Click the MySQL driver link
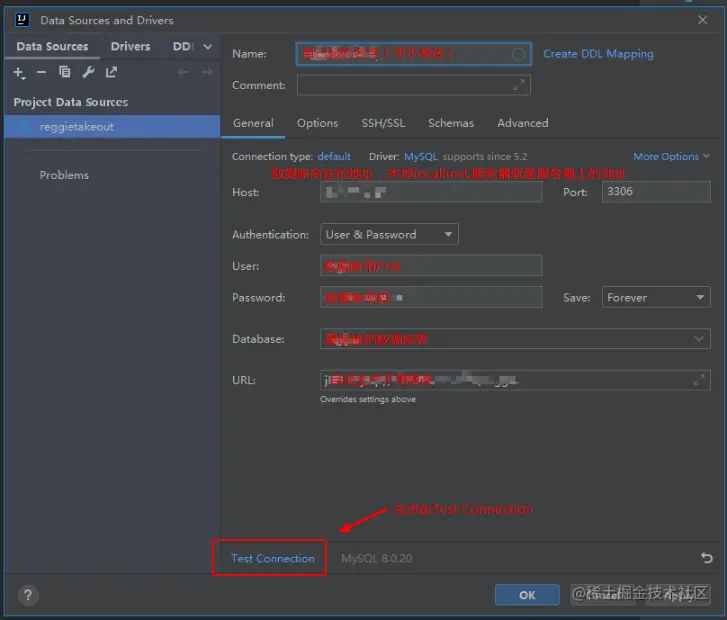 [421, 157]
